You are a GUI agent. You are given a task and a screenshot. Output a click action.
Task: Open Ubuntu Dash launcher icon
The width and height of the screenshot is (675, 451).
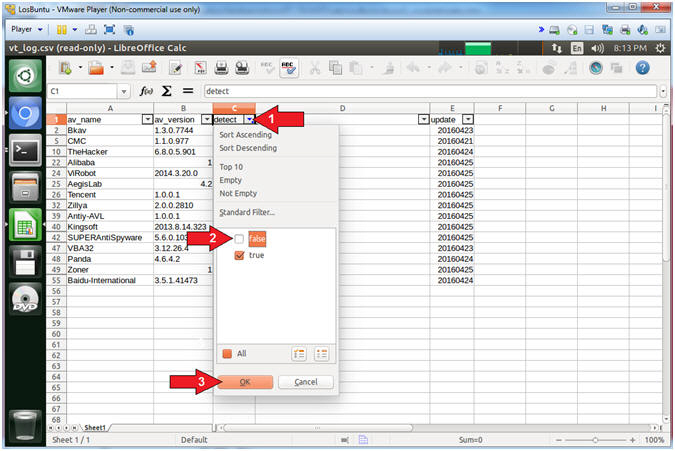click(x=25, y=76)
